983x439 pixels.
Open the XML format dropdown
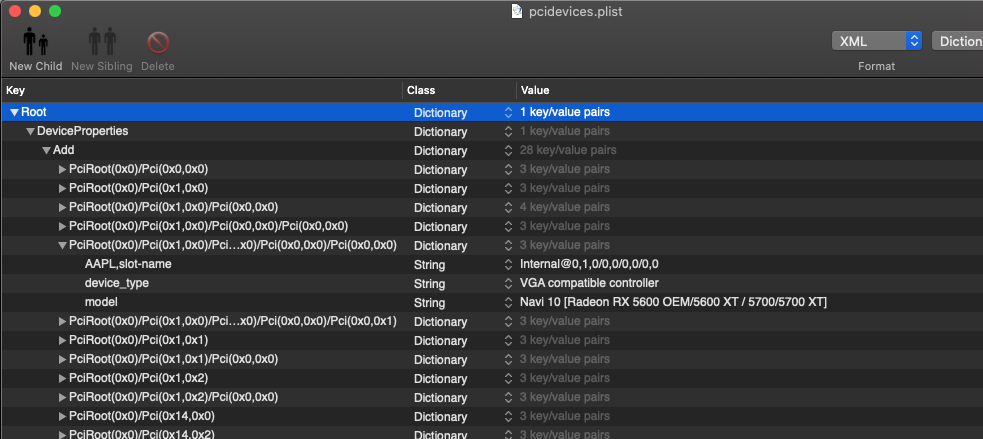point(876,41)
